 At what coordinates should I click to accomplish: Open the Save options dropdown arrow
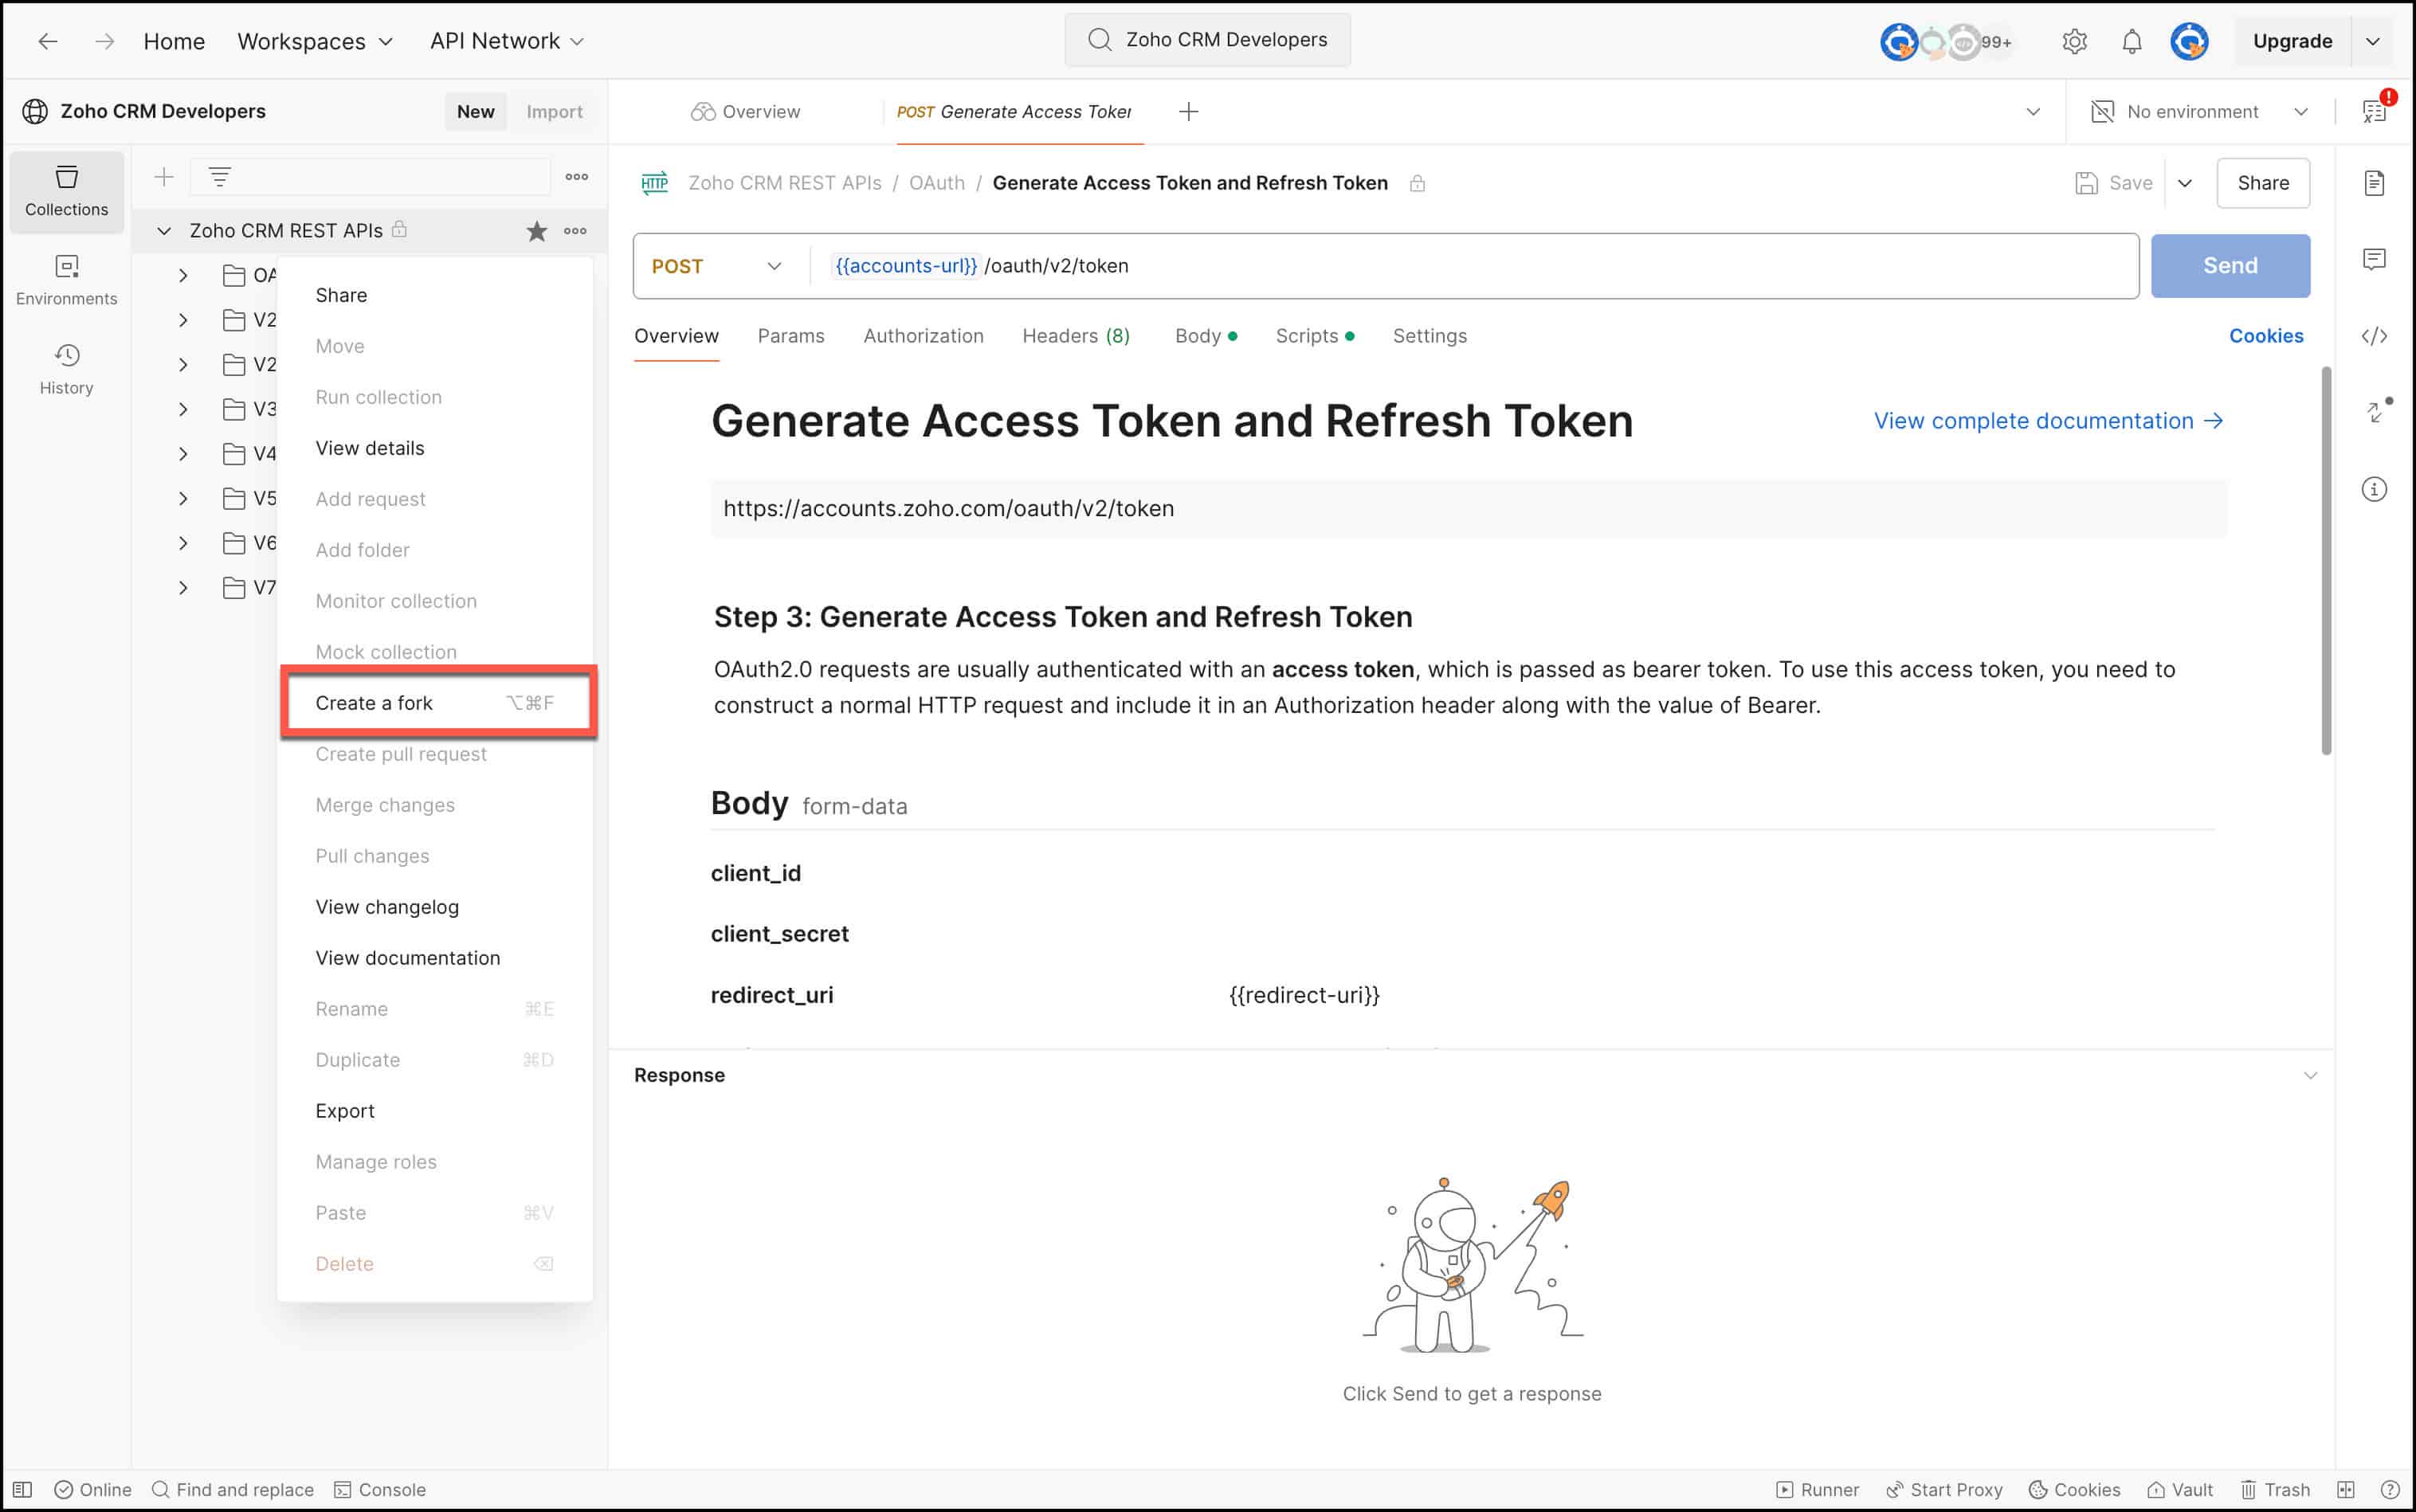2184,183
